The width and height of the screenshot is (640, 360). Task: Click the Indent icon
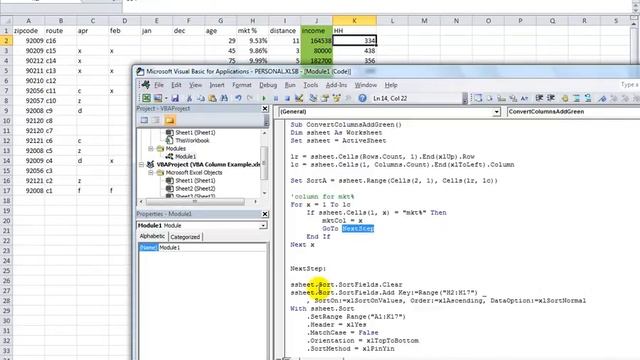pyautogui.click(x=540, y=98)
